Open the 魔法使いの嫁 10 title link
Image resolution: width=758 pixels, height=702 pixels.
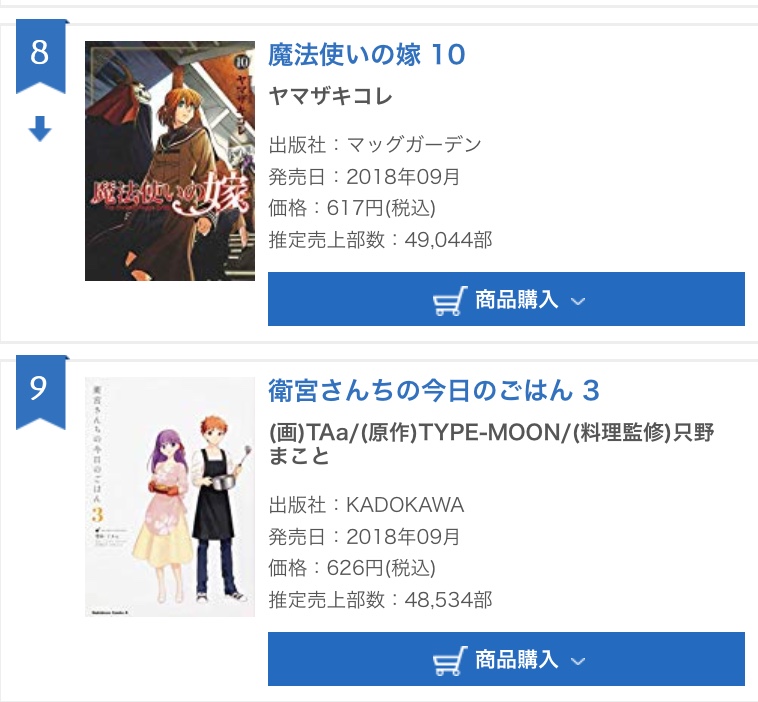coord(367,55)
